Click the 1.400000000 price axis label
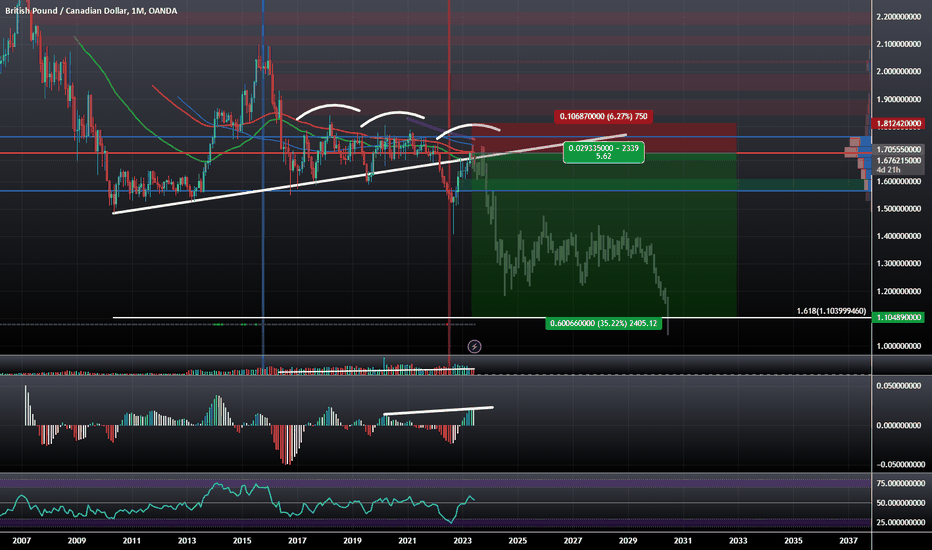 pos(898,236)
